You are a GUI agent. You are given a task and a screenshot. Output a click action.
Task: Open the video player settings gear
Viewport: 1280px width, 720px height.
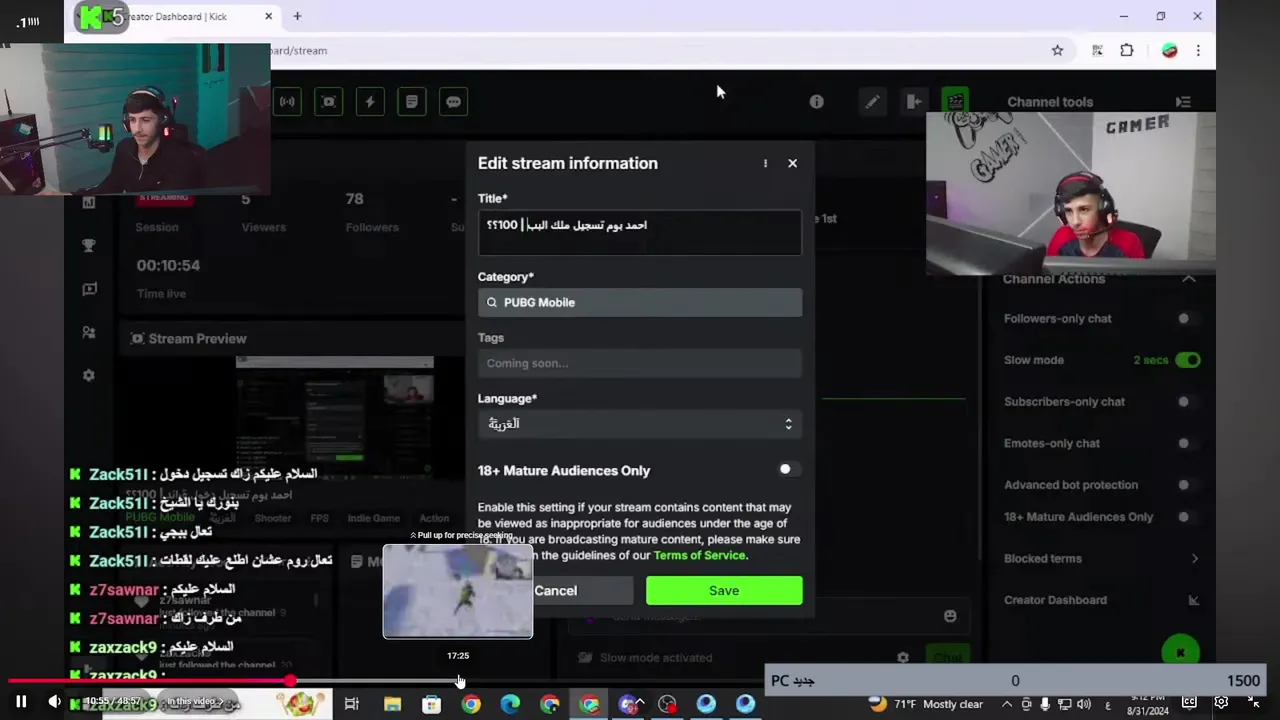1221,702
